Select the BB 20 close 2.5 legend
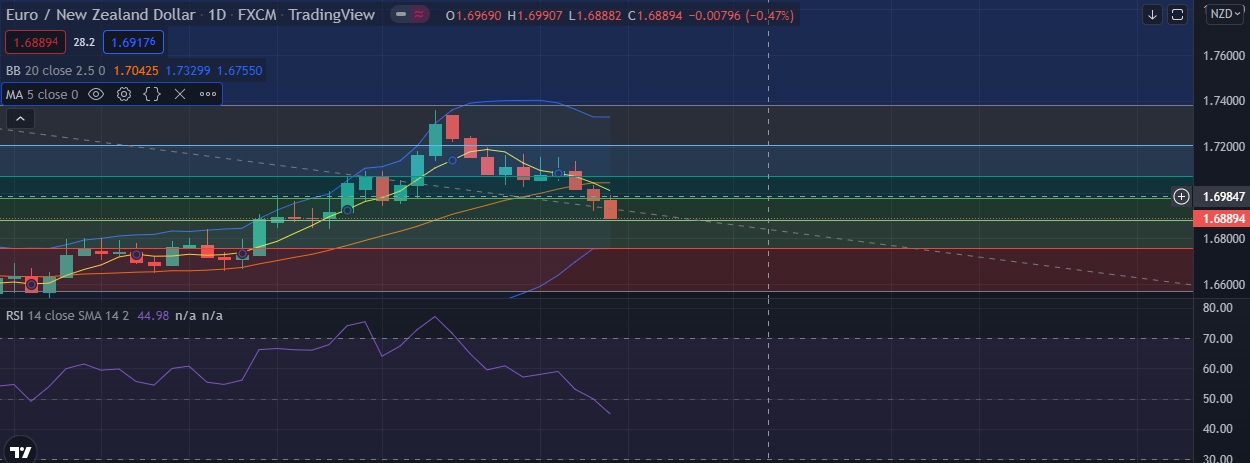The height and width of the screenshot is (463, 1250). tap(55, 70)
